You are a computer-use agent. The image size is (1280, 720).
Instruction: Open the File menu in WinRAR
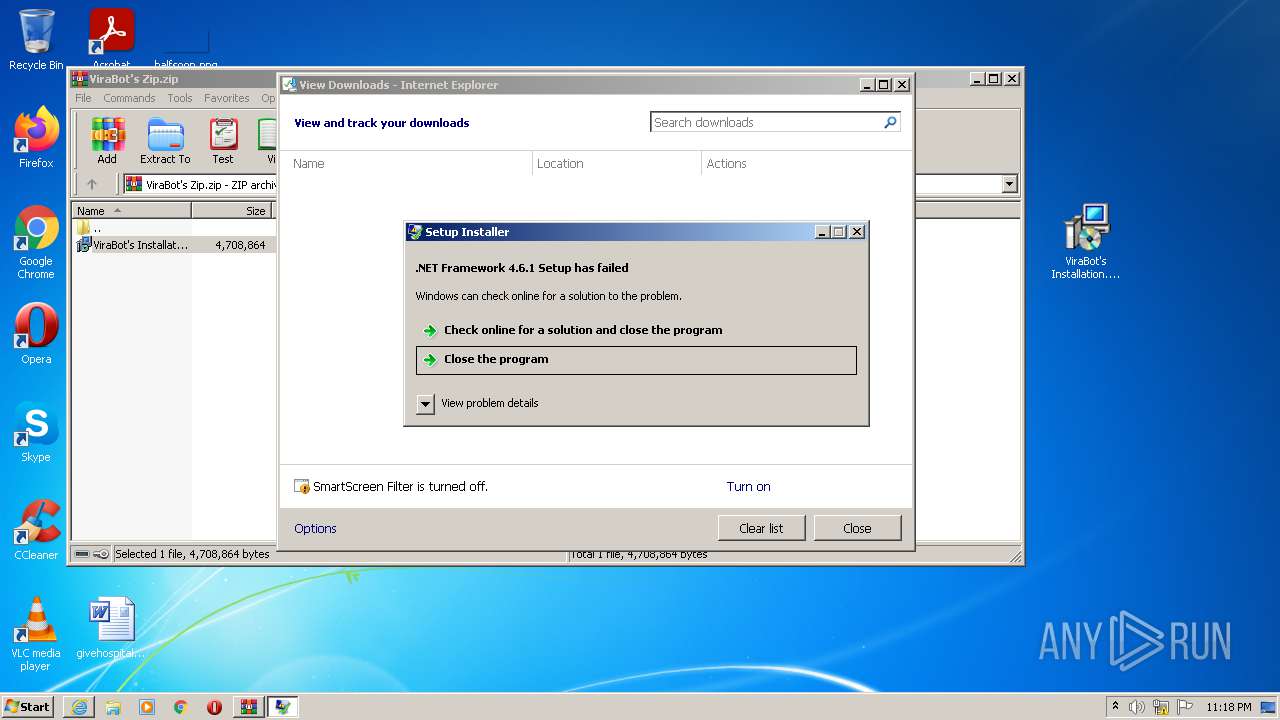tap(83, 98)
